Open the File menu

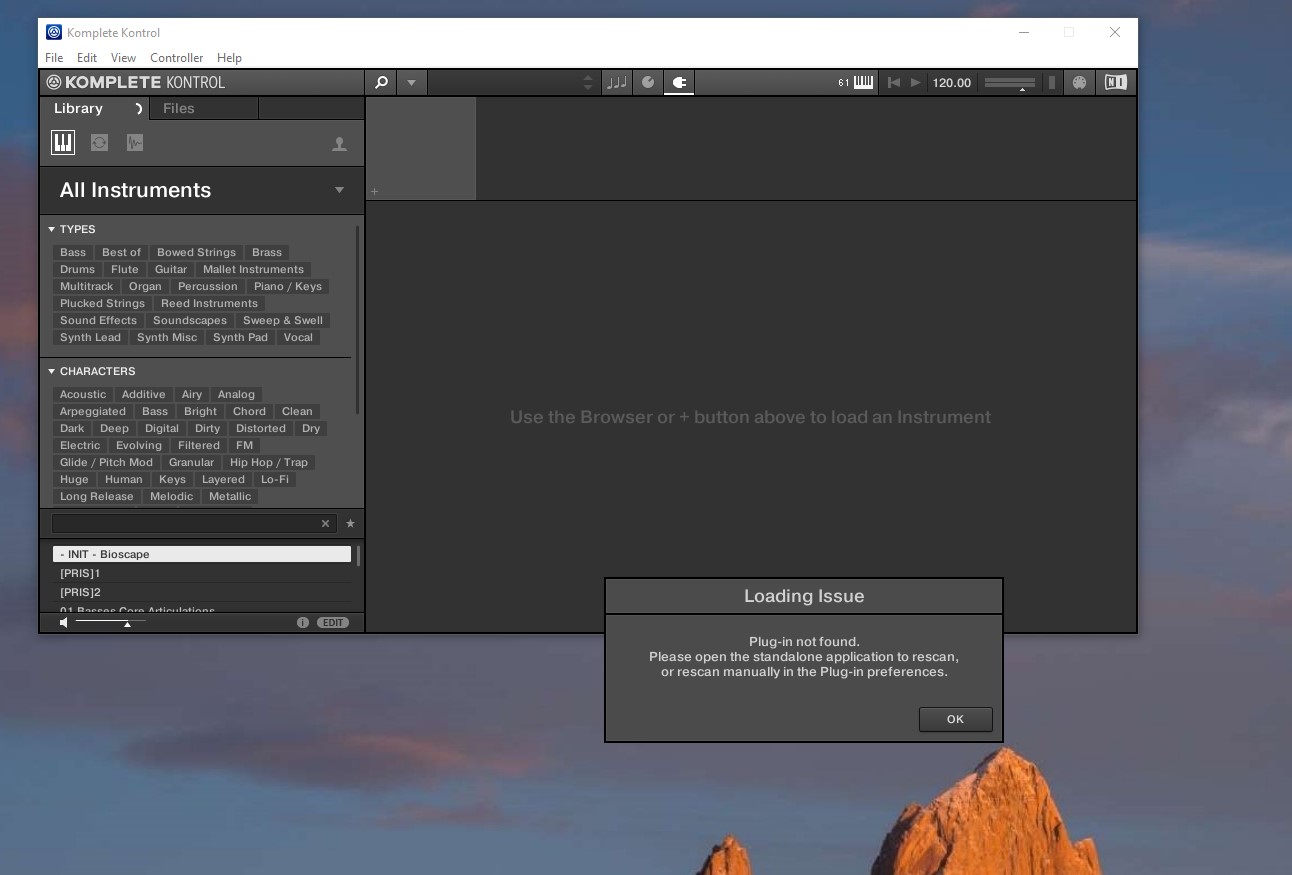54,58
